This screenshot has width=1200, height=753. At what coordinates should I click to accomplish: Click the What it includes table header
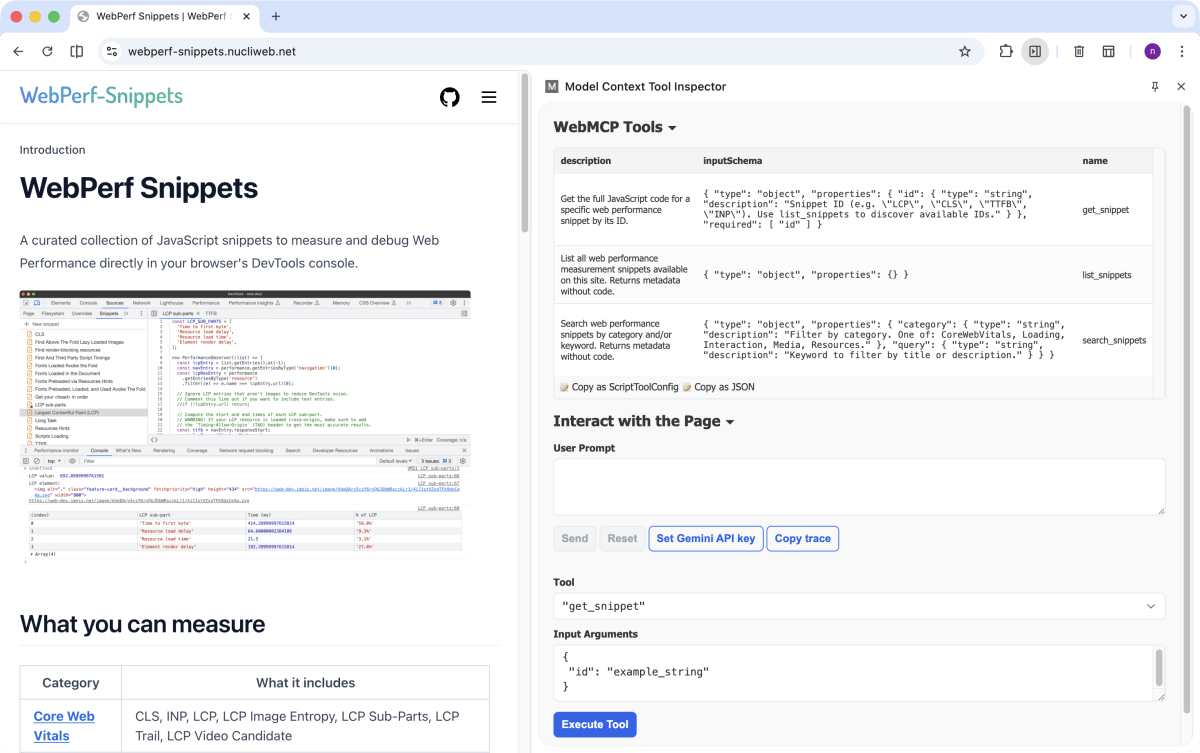[305, 683]
